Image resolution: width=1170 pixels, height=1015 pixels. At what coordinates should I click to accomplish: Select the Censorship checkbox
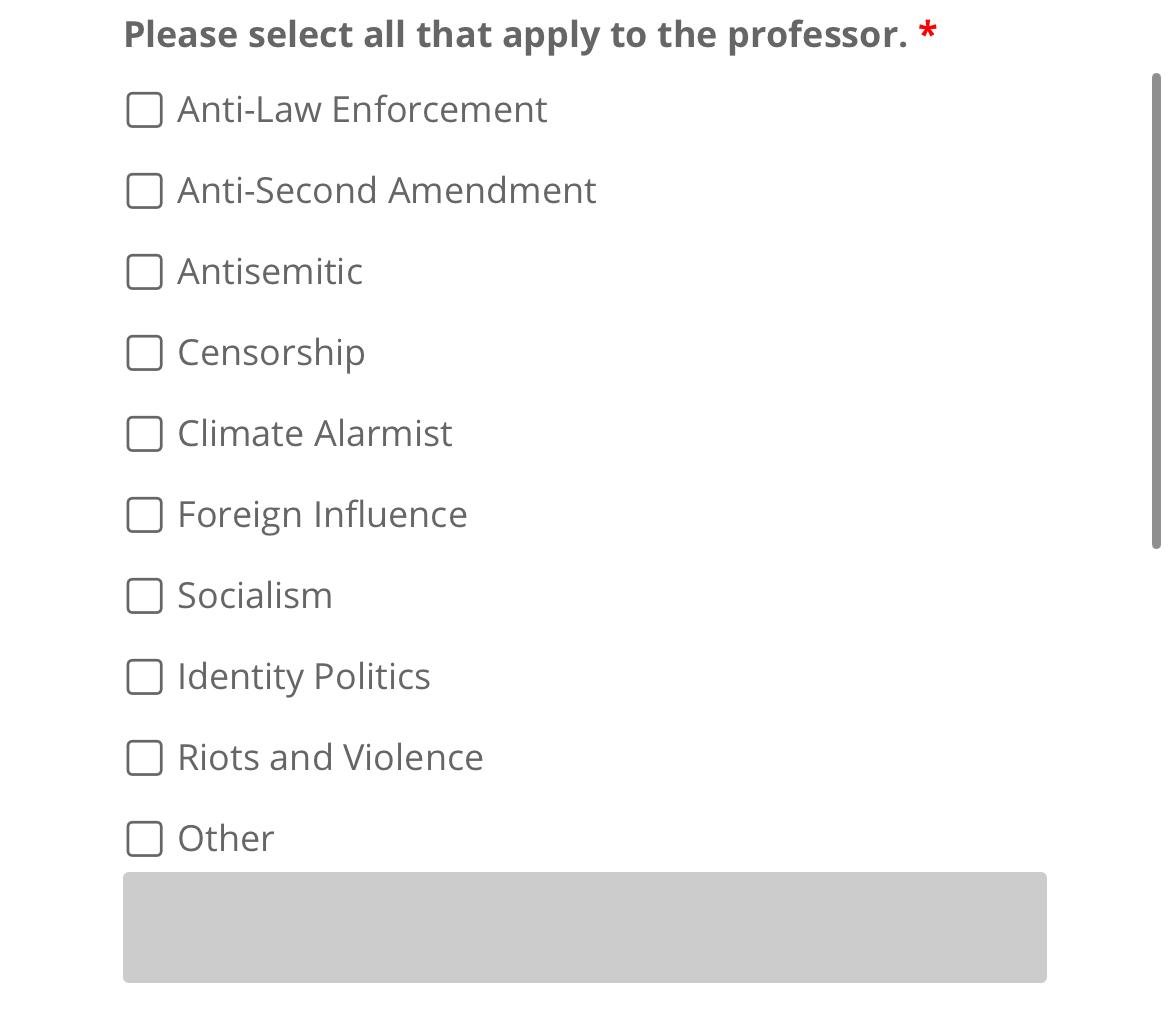(x=144, y=352)
